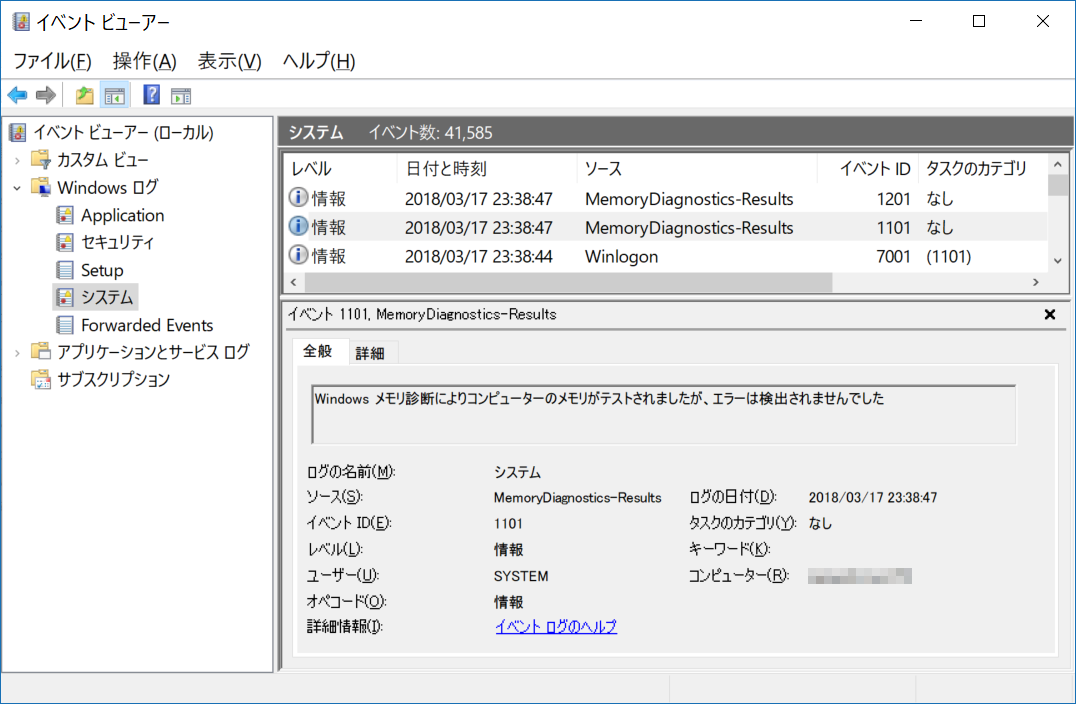Click event list horizontal scroll left arrow
Viewport: 1076px width, 704px height.
click(x=294, y=282)
